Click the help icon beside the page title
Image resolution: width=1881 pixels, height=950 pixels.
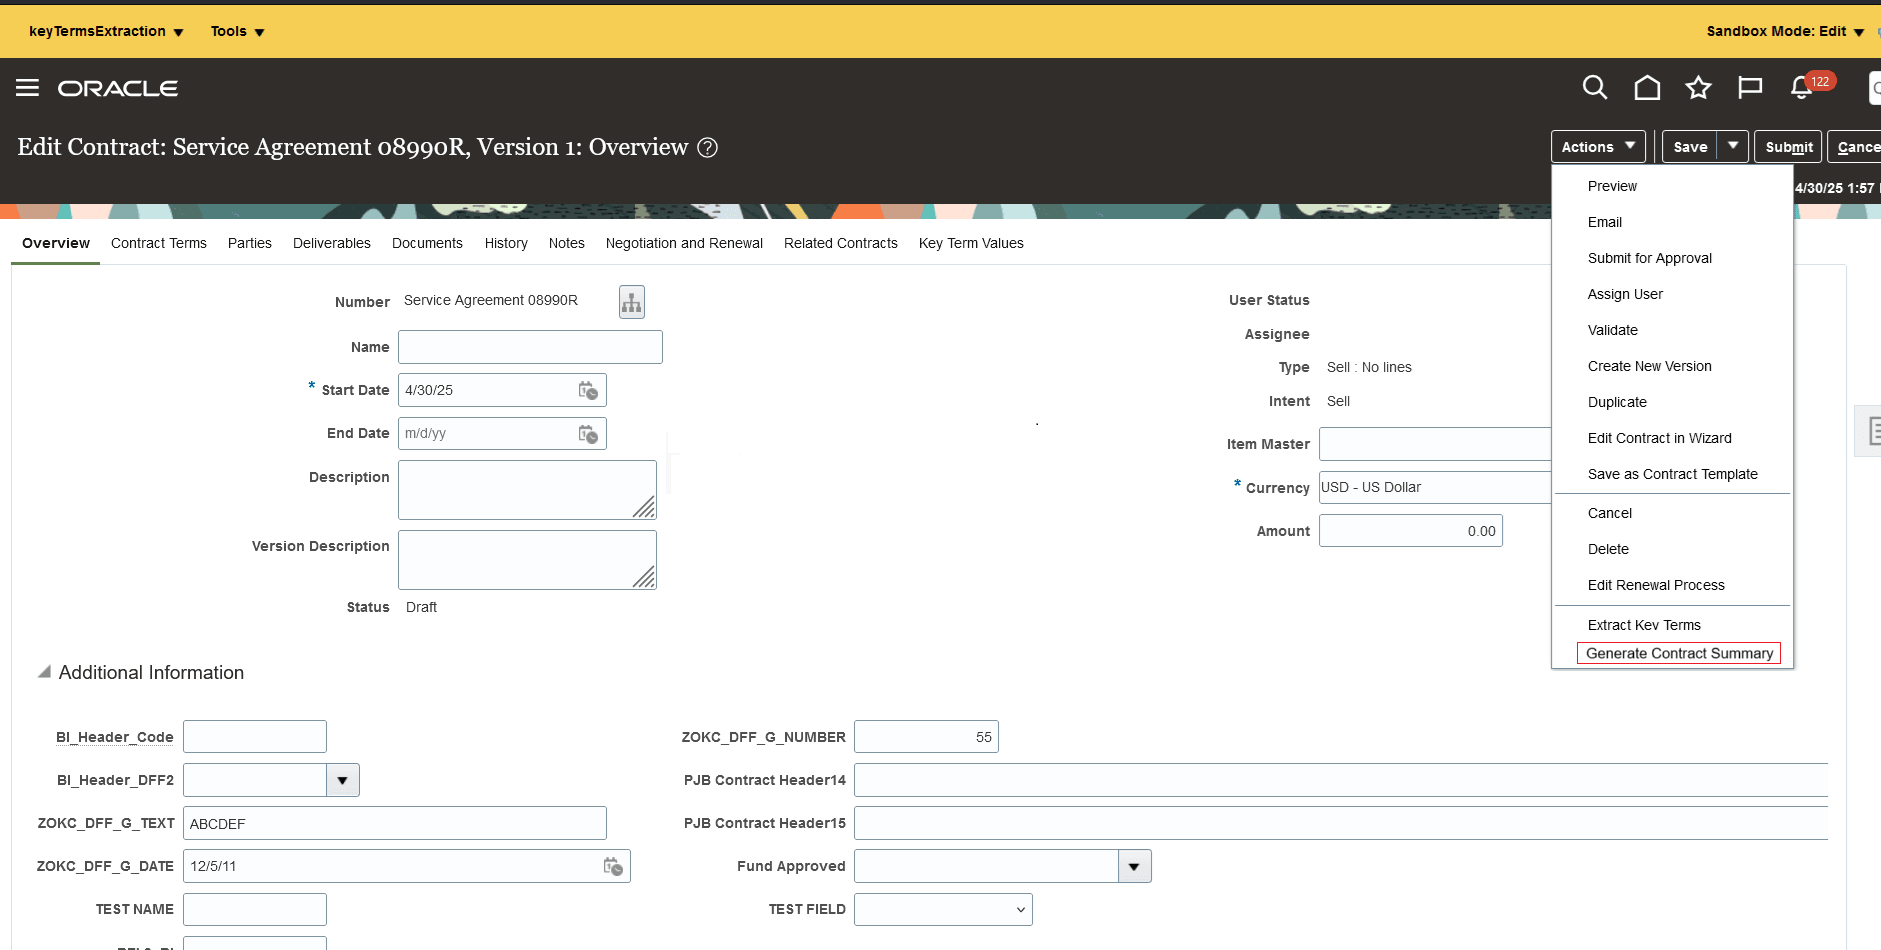tap(708, 147)
